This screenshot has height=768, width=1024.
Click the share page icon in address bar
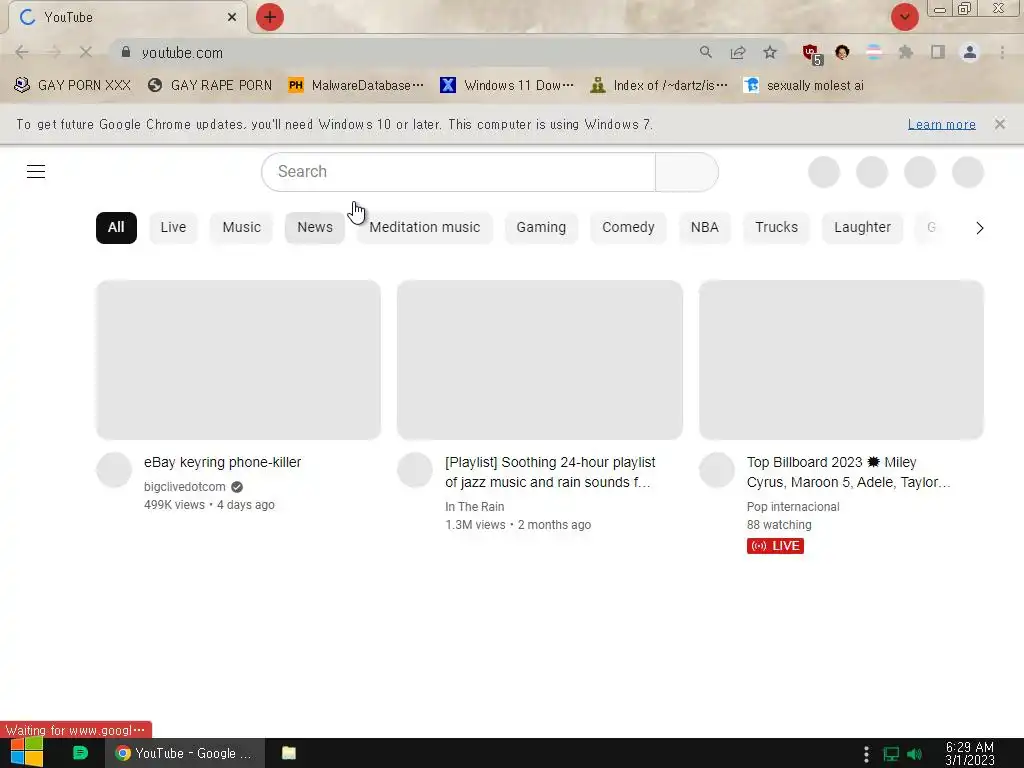coord(738,52)
